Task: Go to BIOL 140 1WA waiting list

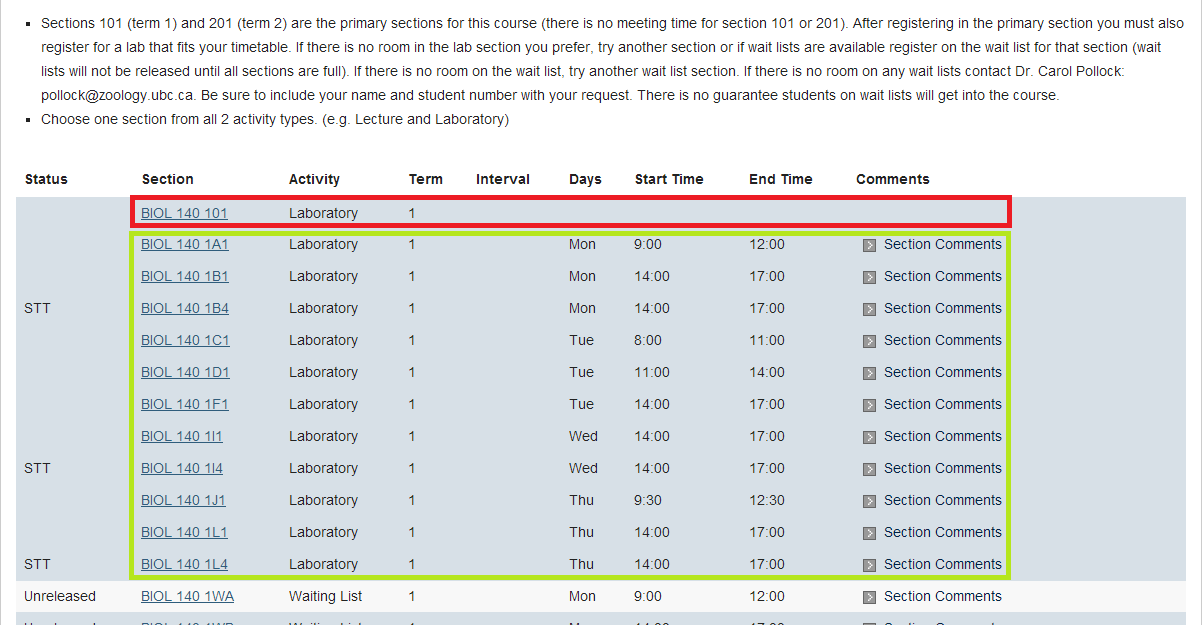Action: (187, 596)
